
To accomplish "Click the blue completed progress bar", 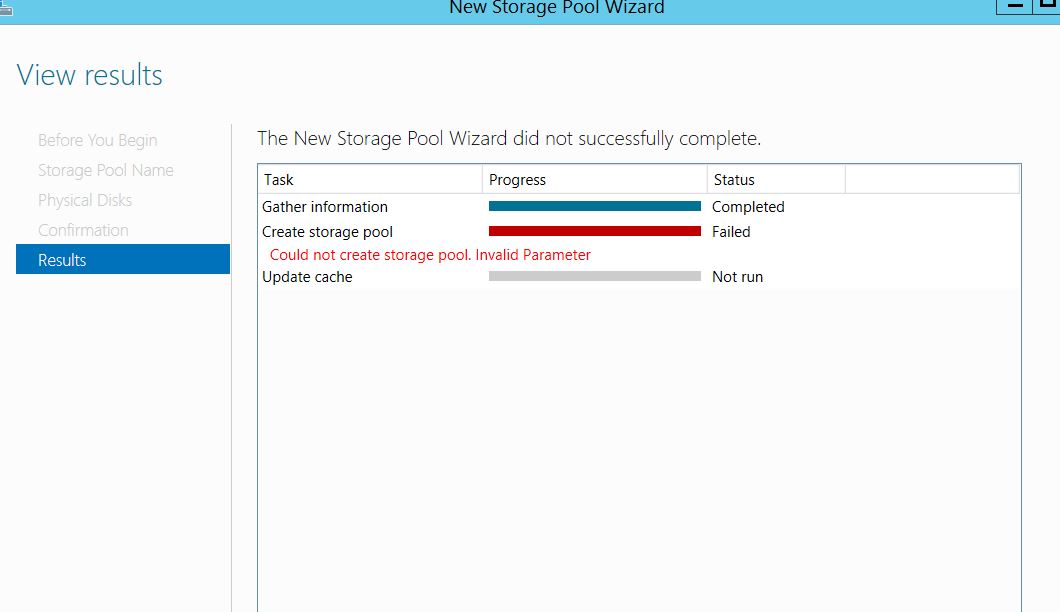I will 595,206.
